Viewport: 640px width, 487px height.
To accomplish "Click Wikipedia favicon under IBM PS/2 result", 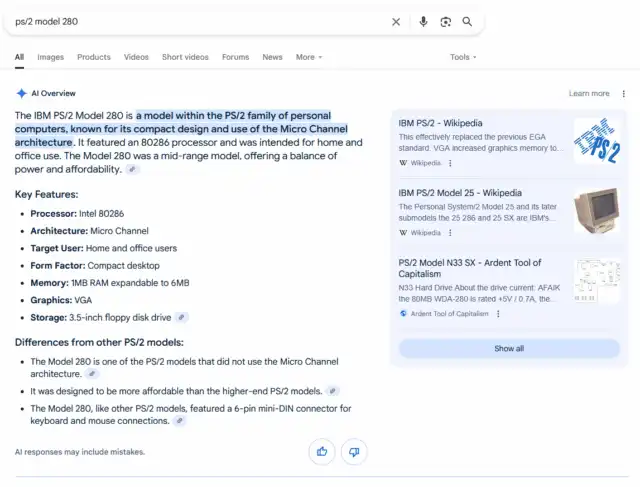I will pyautogui.click(x=403, y=163).
